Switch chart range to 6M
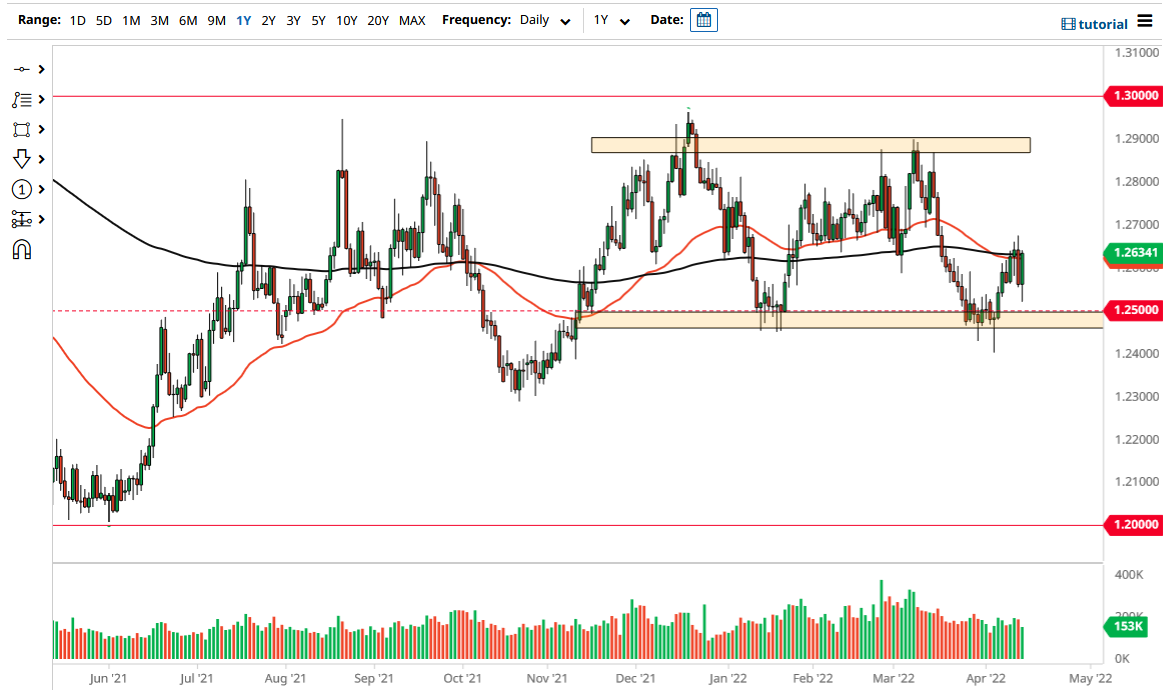 click(x=186, y=19)
